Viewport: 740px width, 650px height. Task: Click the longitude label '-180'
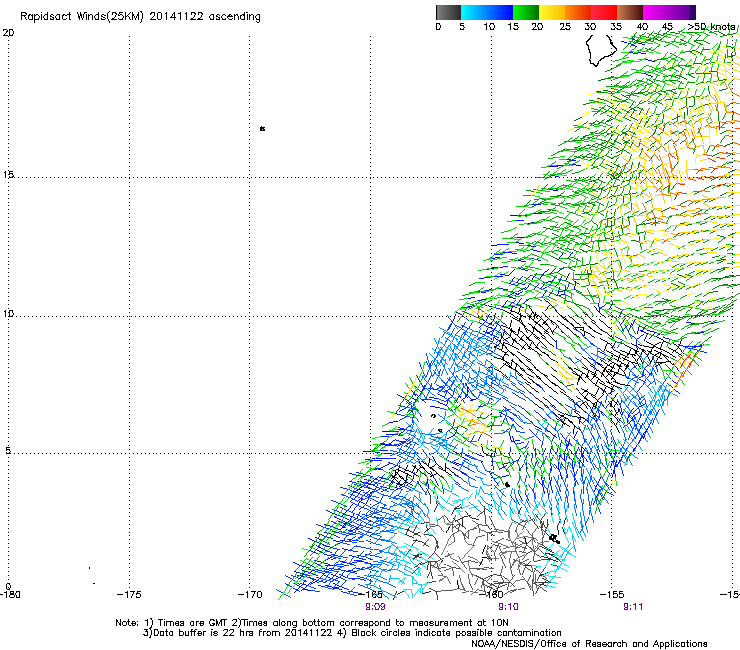[x=10, y=594]
